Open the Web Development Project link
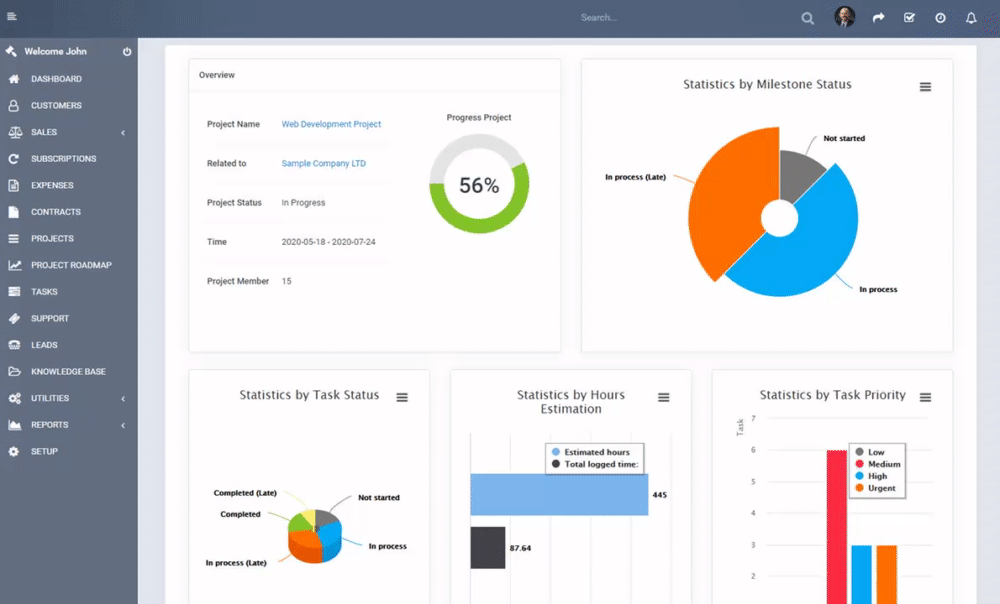Image resolution: width=1000 pixels, height=604 pixels. 332,123
